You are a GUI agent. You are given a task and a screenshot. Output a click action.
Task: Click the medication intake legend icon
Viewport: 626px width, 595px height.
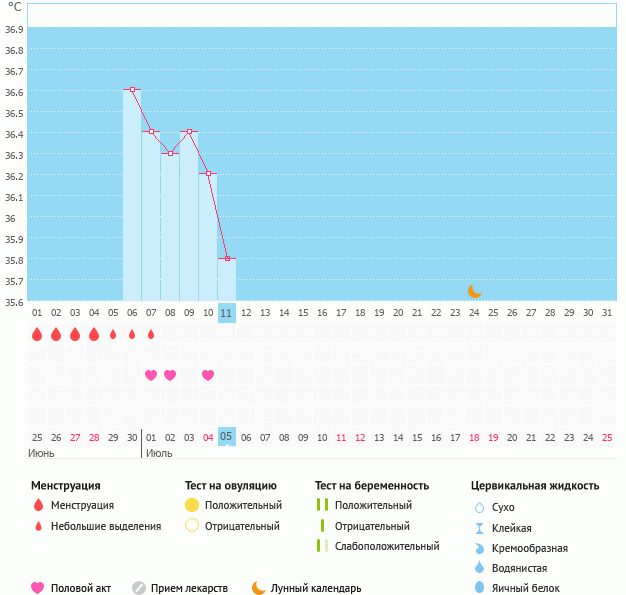139,588
